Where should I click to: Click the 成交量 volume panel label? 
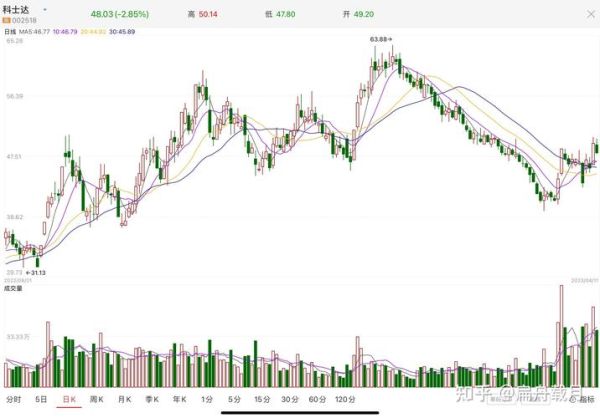[x=13, y=287]
